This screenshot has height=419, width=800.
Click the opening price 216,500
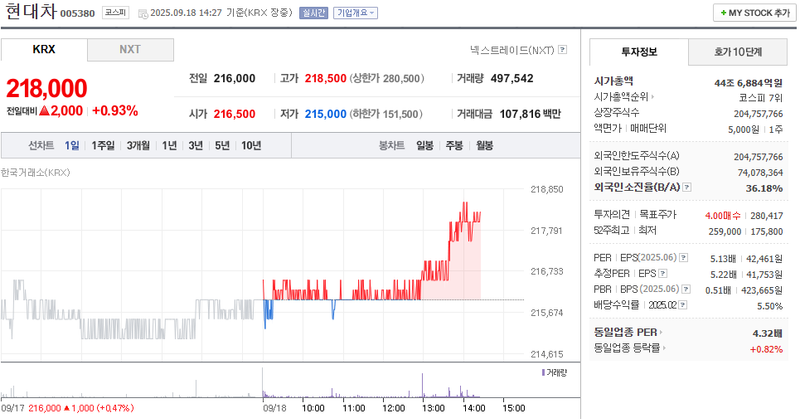(x=234, y=114)
